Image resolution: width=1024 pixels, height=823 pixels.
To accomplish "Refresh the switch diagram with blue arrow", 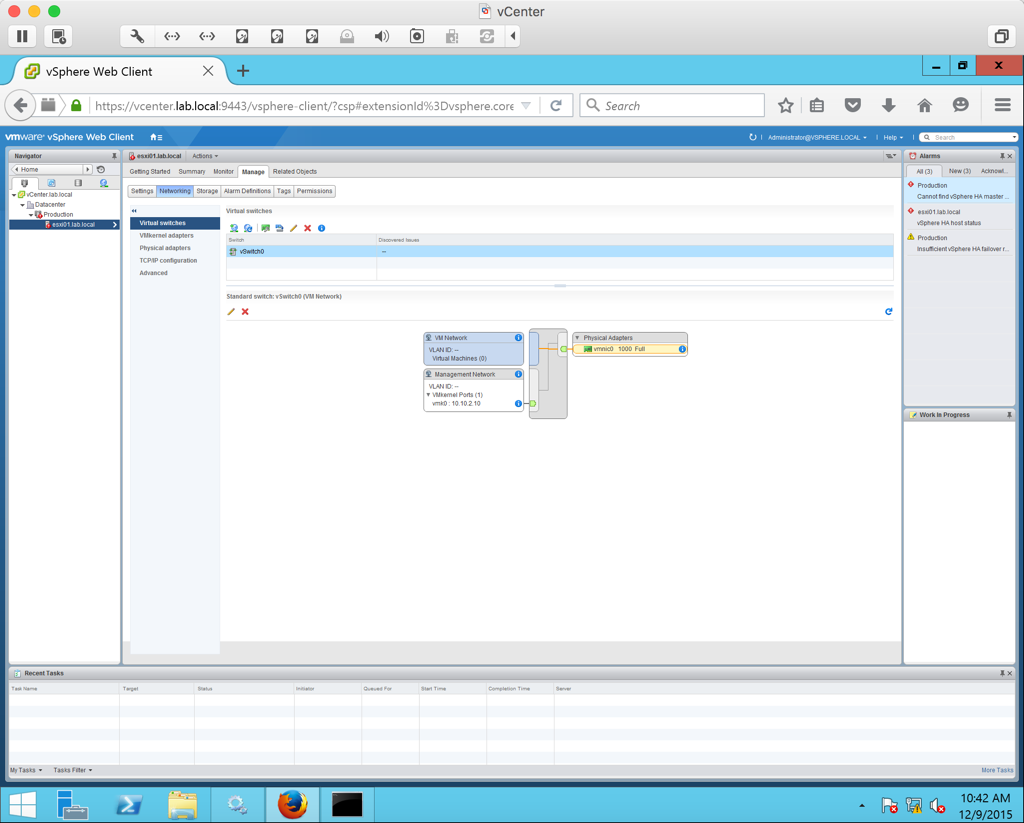I will point(888,312).
